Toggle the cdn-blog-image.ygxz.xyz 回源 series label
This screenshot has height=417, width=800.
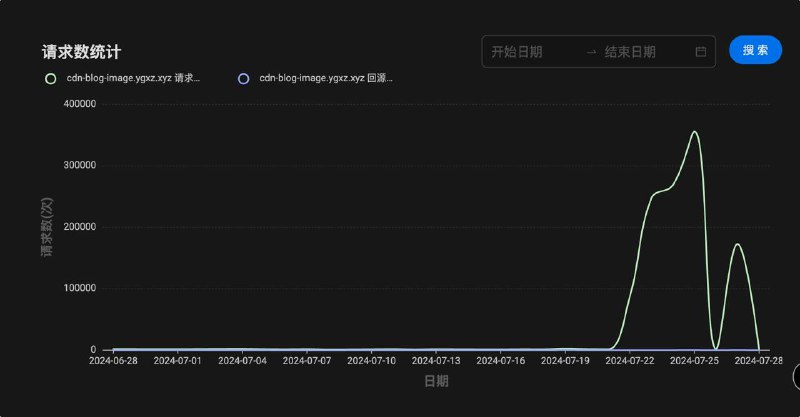click(x=325, y=78)
